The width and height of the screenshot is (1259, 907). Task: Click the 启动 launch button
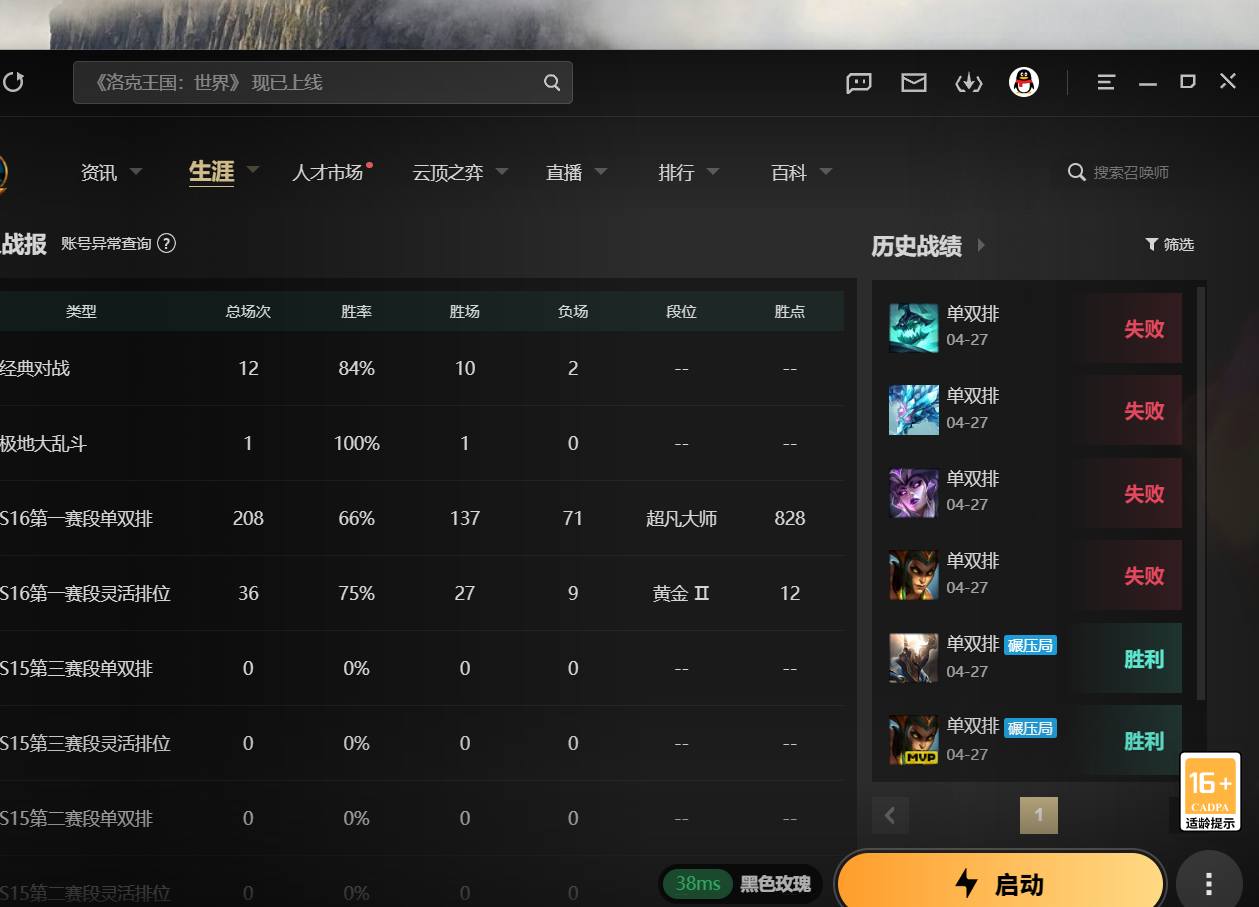pos(1000,882)
